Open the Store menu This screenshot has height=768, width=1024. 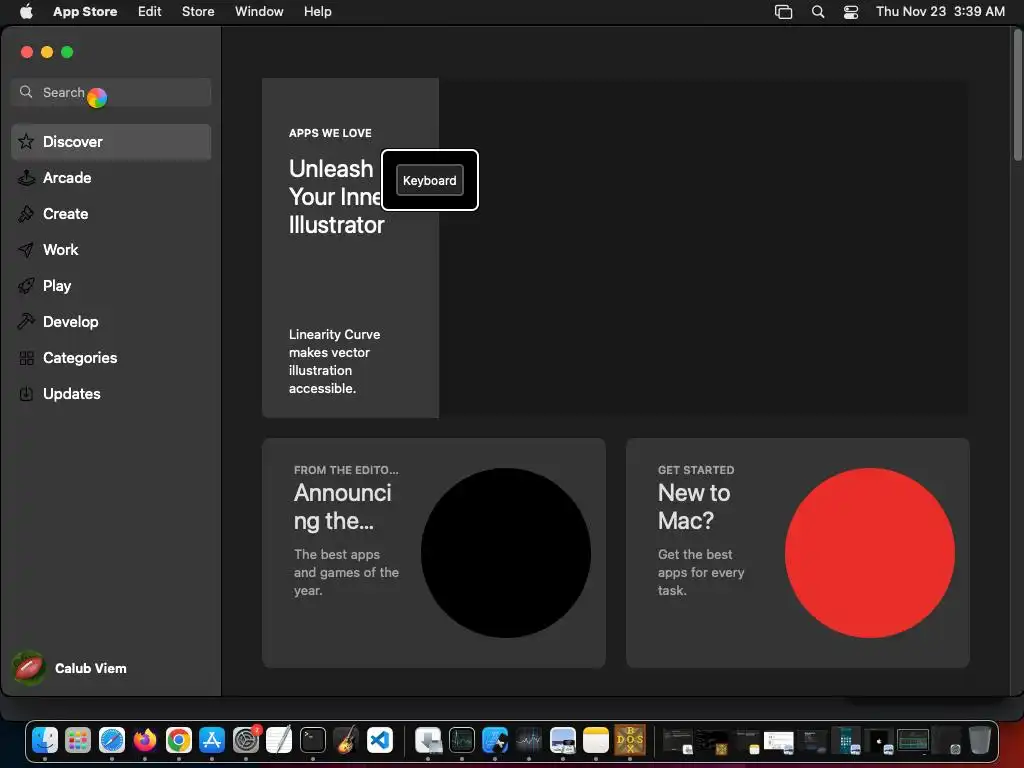pos(198,12)
